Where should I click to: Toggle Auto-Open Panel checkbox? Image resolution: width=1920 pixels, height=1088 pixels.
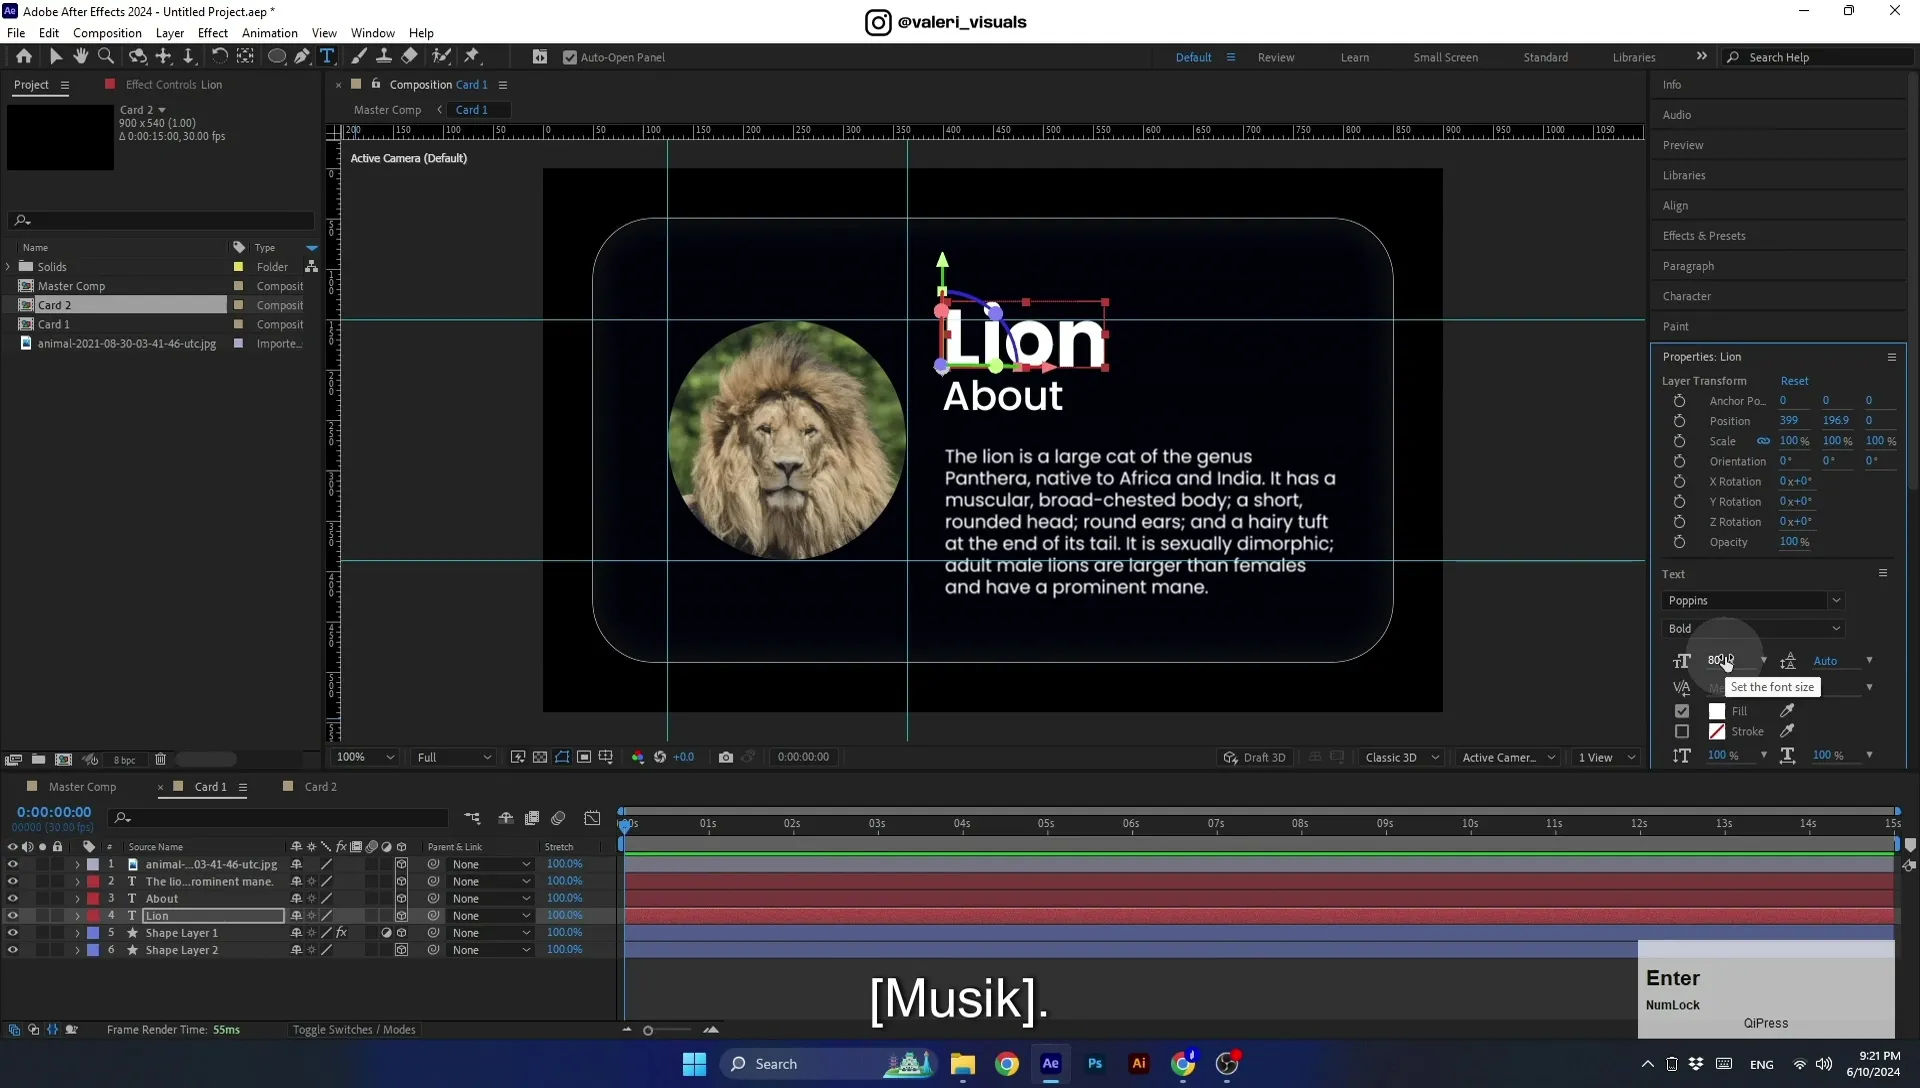point(570,58)
